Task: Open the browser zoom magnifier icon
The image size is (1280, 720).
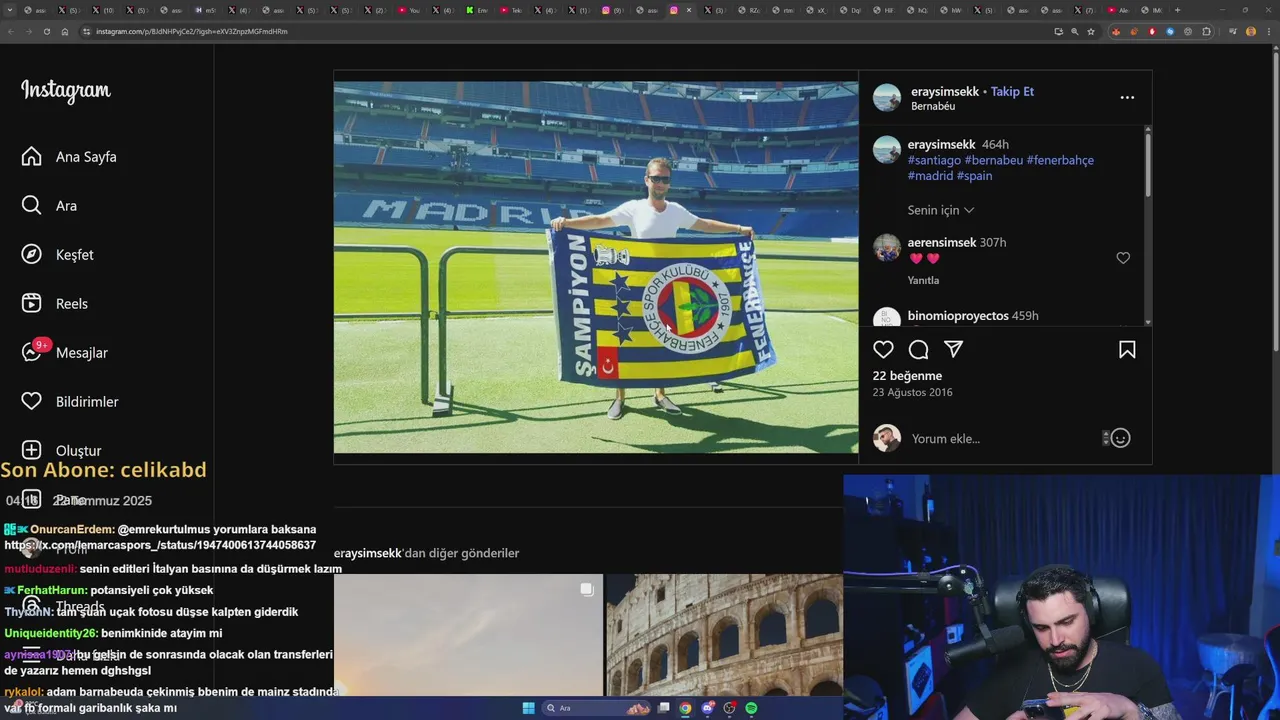Action: pos(1075,31)
